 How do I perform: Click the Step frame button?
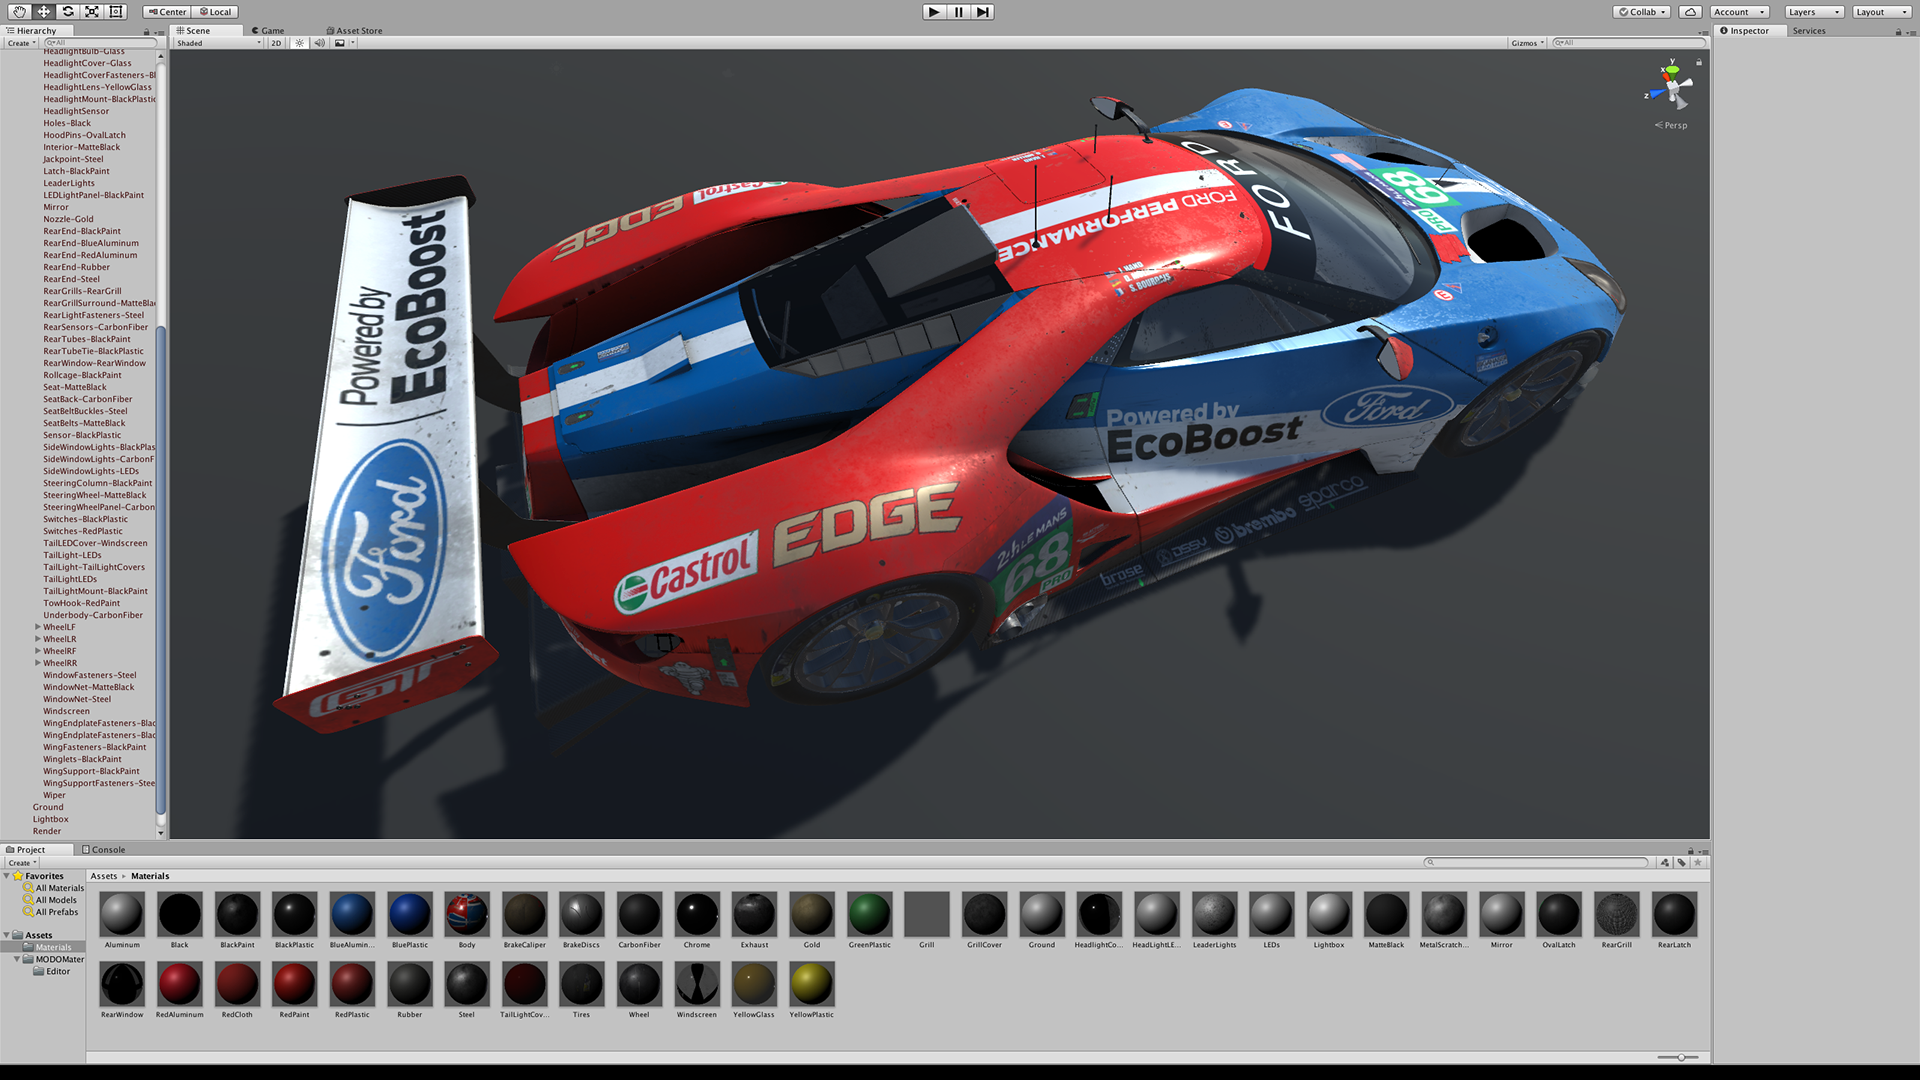(983, 12)
